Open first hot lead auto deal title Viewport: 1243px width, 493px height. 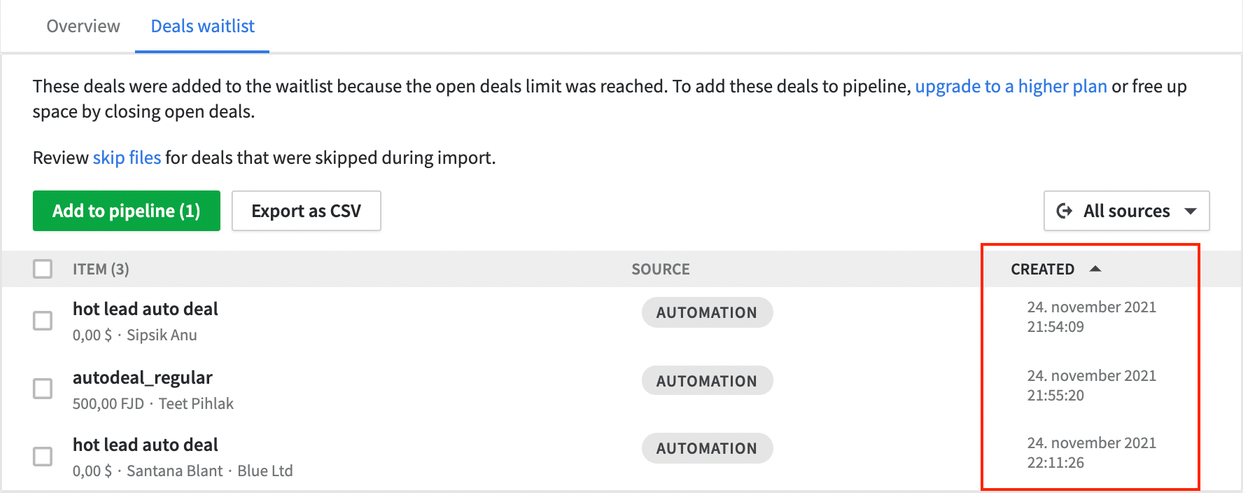tap(145, 309)
